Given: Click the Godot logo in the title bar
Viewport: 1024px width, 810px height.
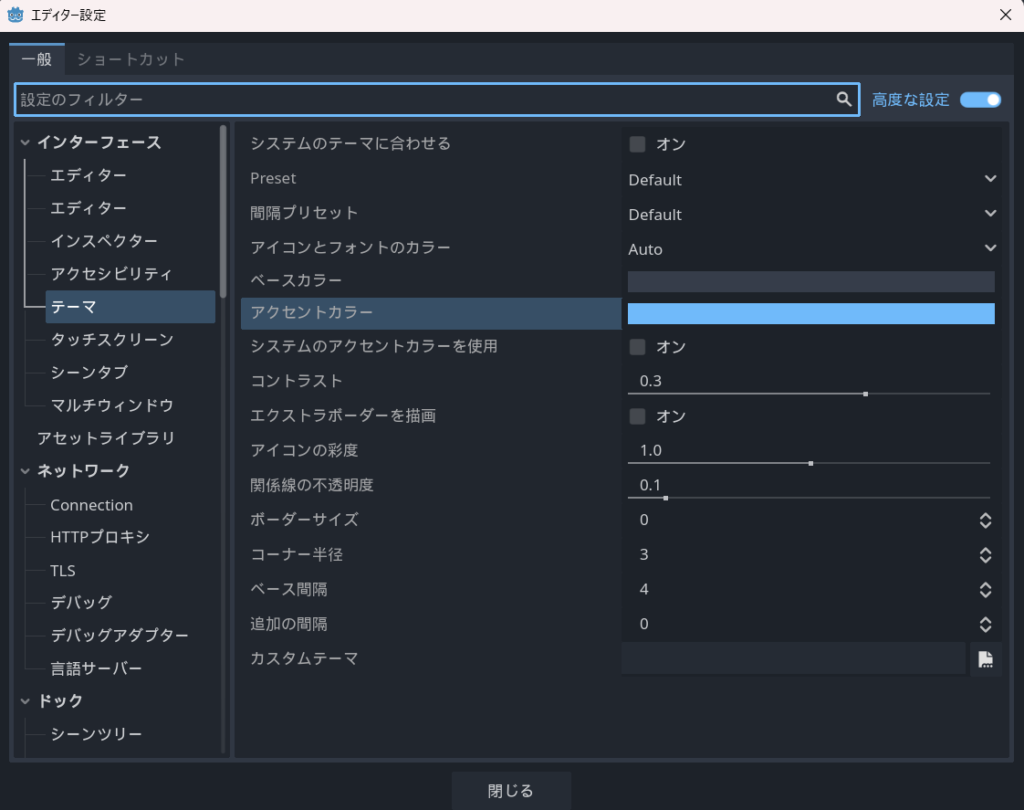Looking at the screenshot, I should (x=14, y=15).
